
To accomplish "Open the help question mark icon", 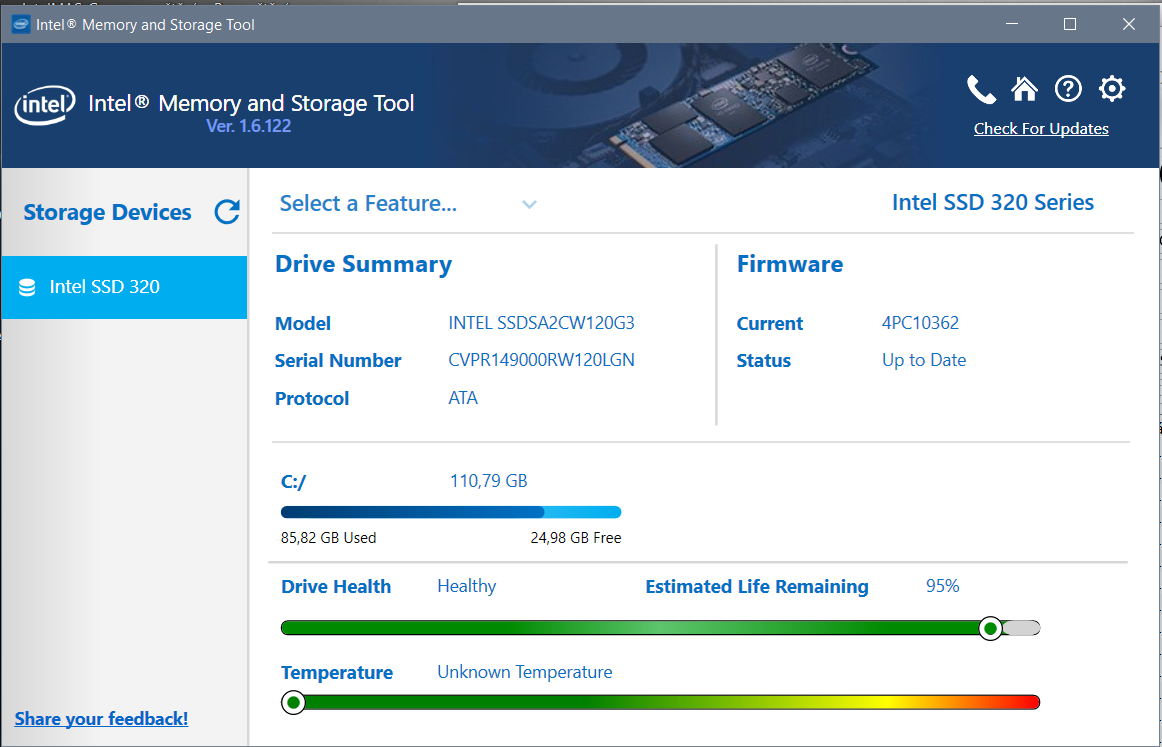I will coord(1068,89).
